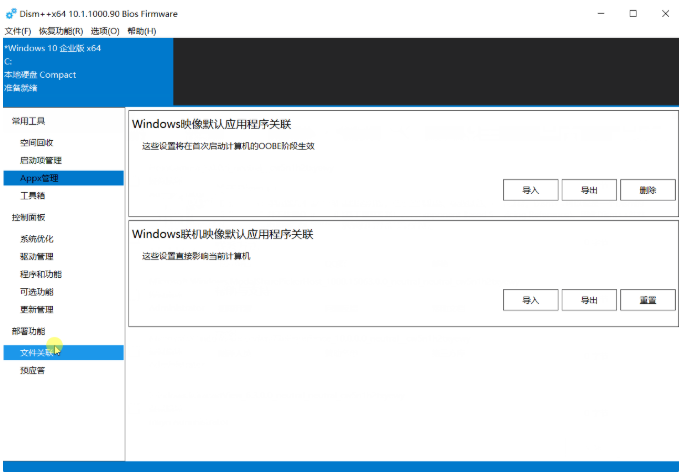Click the 控制面板 section header
The height and width of the screenshot is (472, 681).
28,217
